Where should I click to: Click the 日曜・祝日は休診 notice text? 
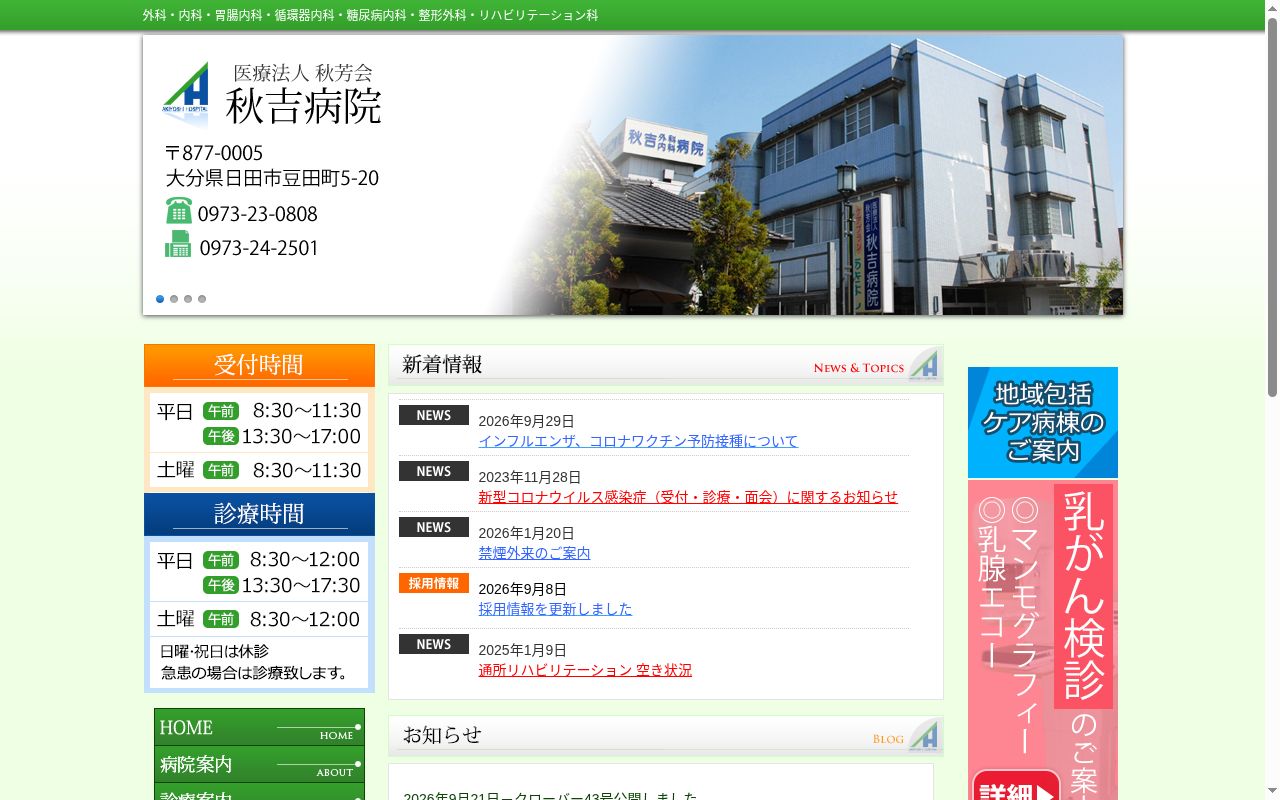pyautogui.click(x=214, y=651)
